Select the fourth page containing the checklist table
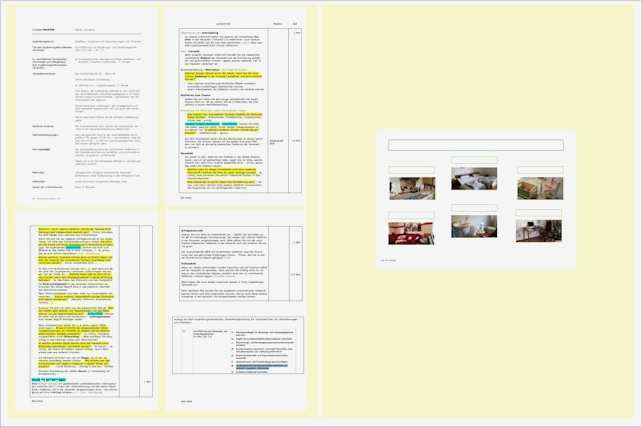The height and width of the screenshot is (427, 642). coord(236,311)
